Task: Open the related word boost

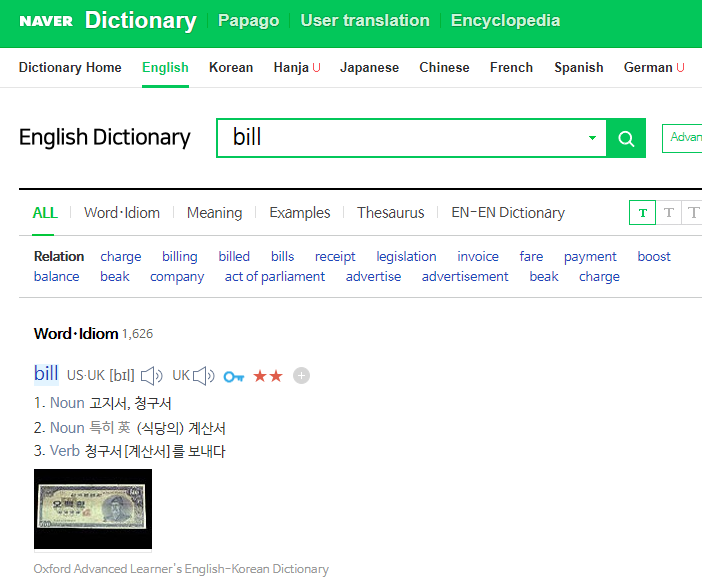Action: coord(654,257)
